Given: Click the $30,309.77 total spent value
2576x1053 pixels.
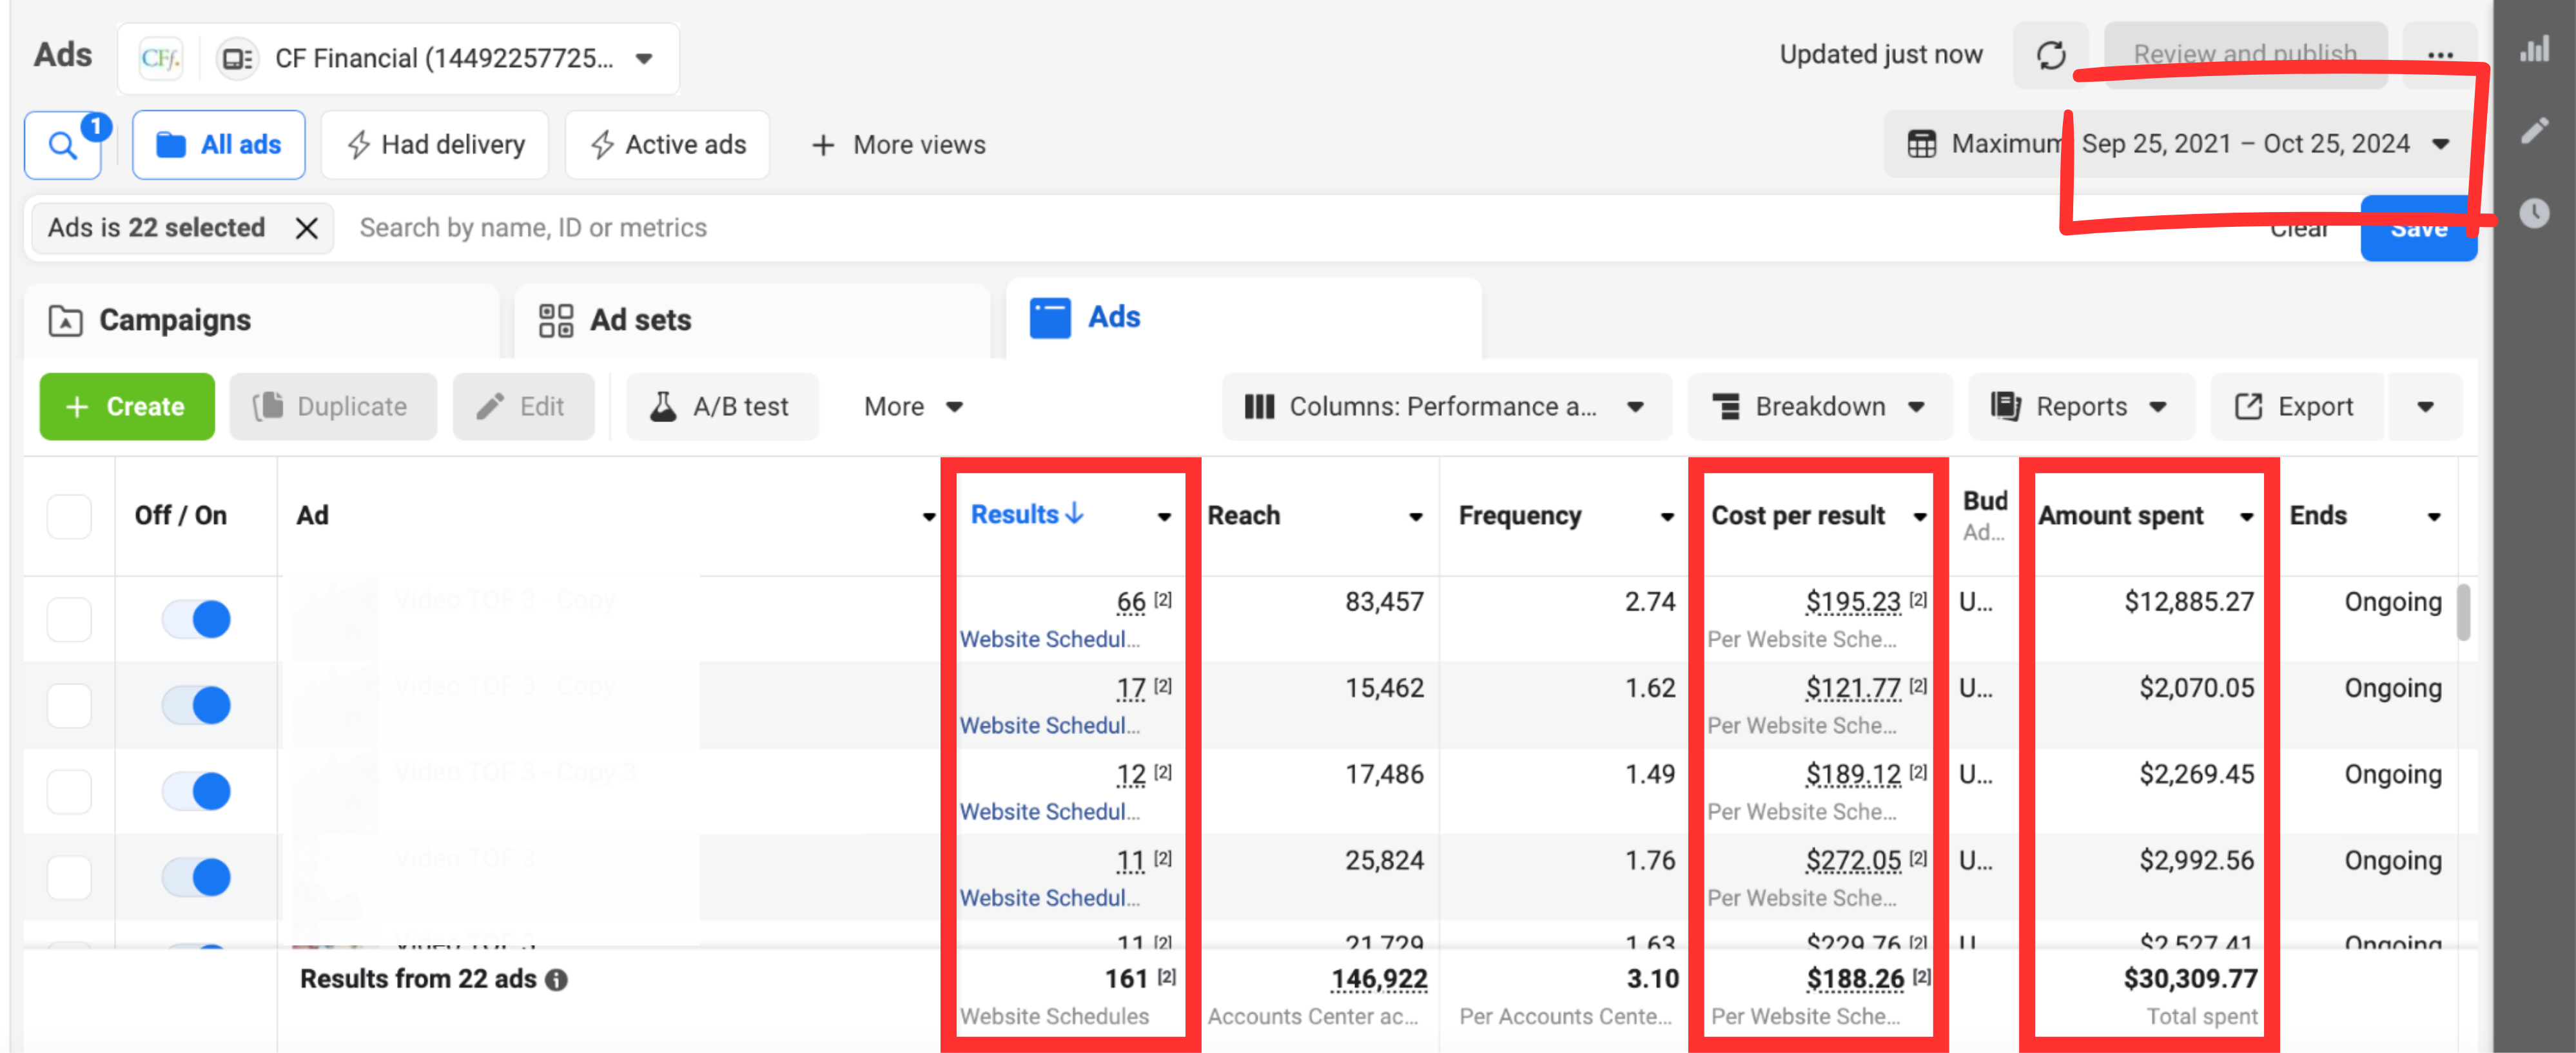Looking at the screenshot, I should [x=2190, y=979].
